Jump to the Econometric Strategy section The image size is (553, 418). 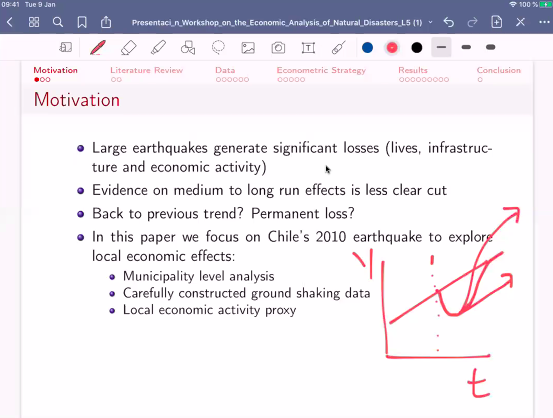point(321,70)
